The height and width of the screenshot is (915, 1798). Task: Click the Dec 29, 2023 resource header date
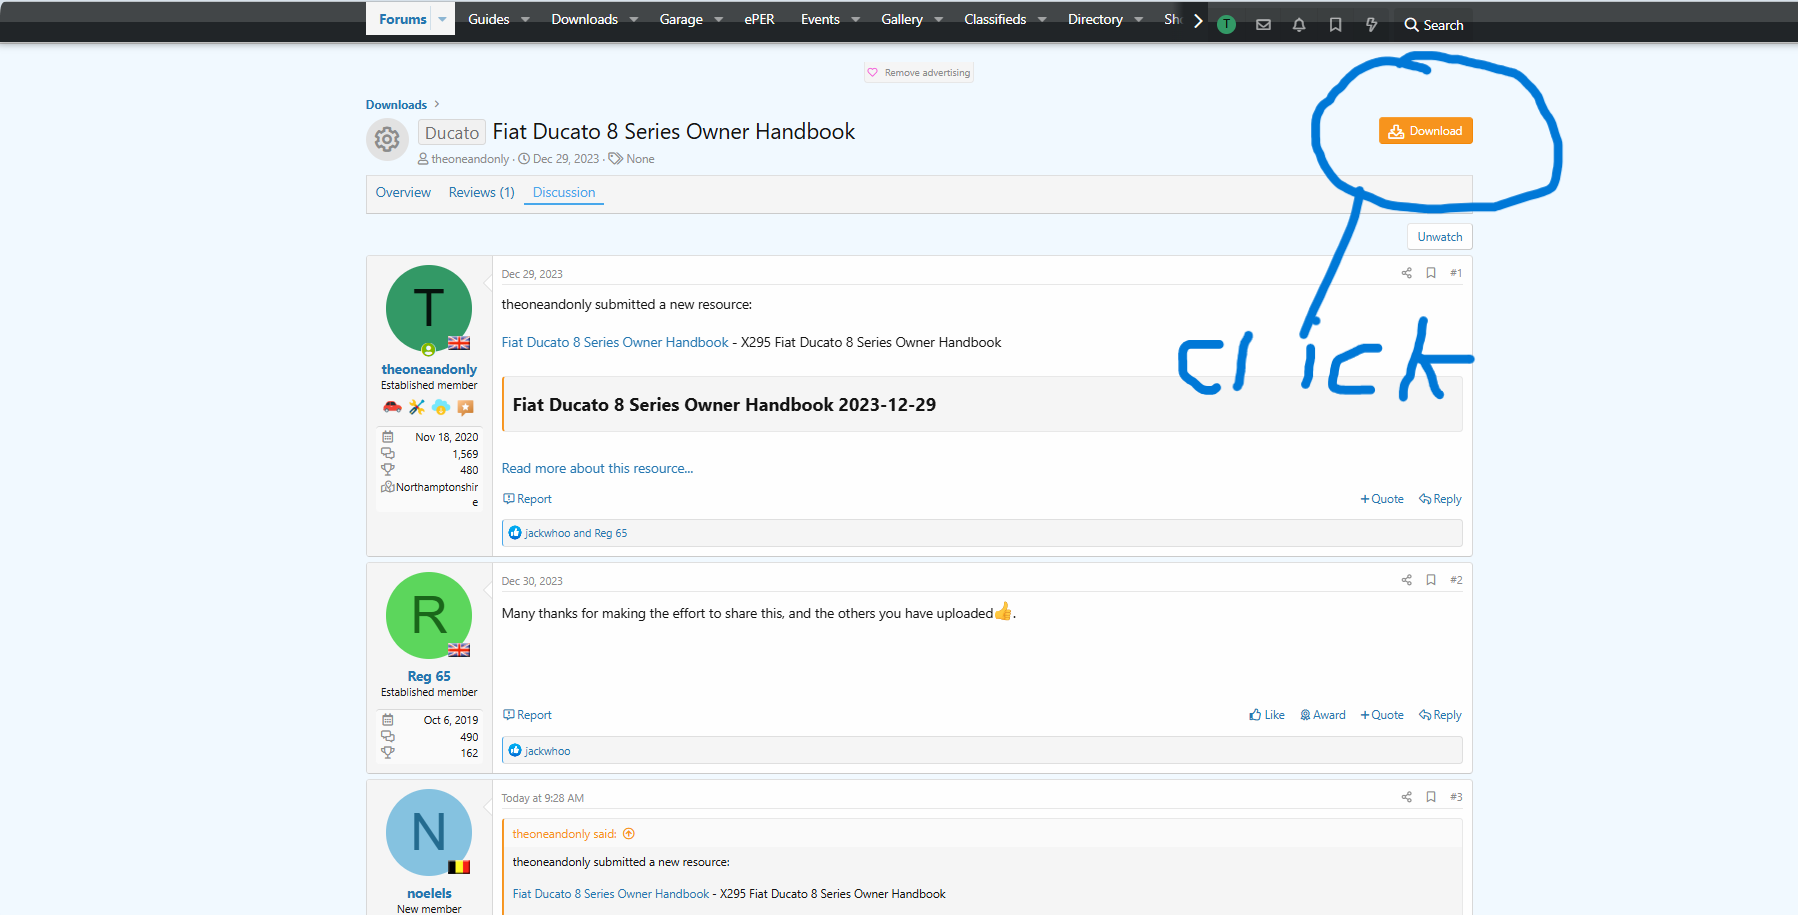566,159
